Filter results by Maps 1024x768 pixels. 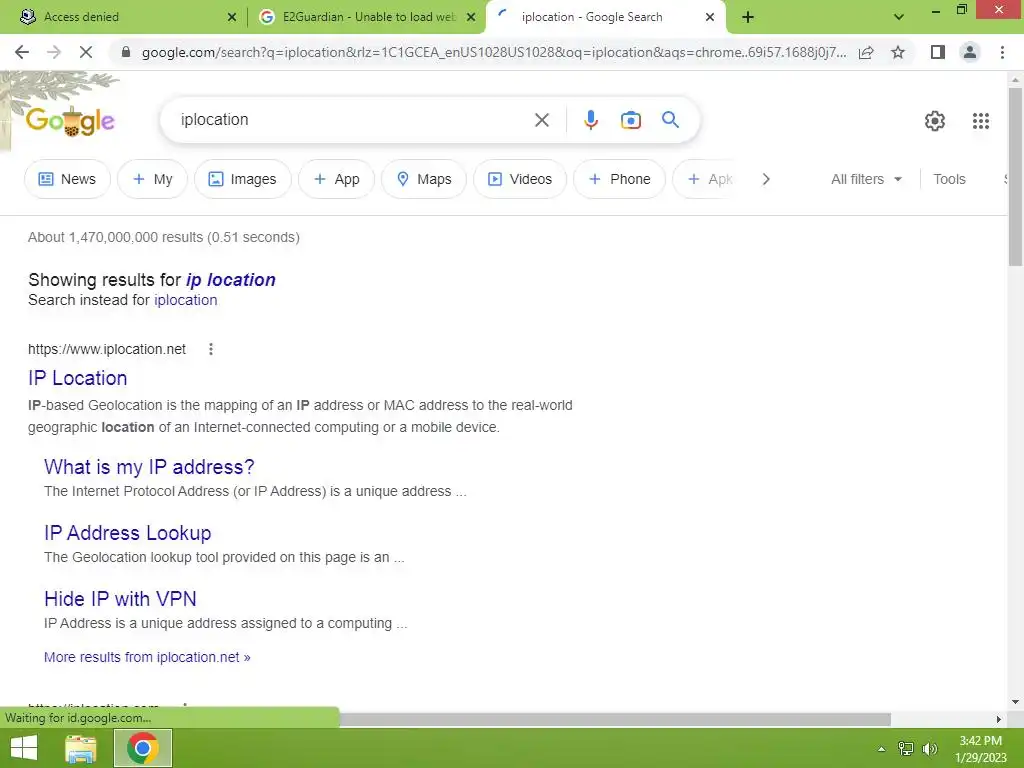[x=424, y=179]
